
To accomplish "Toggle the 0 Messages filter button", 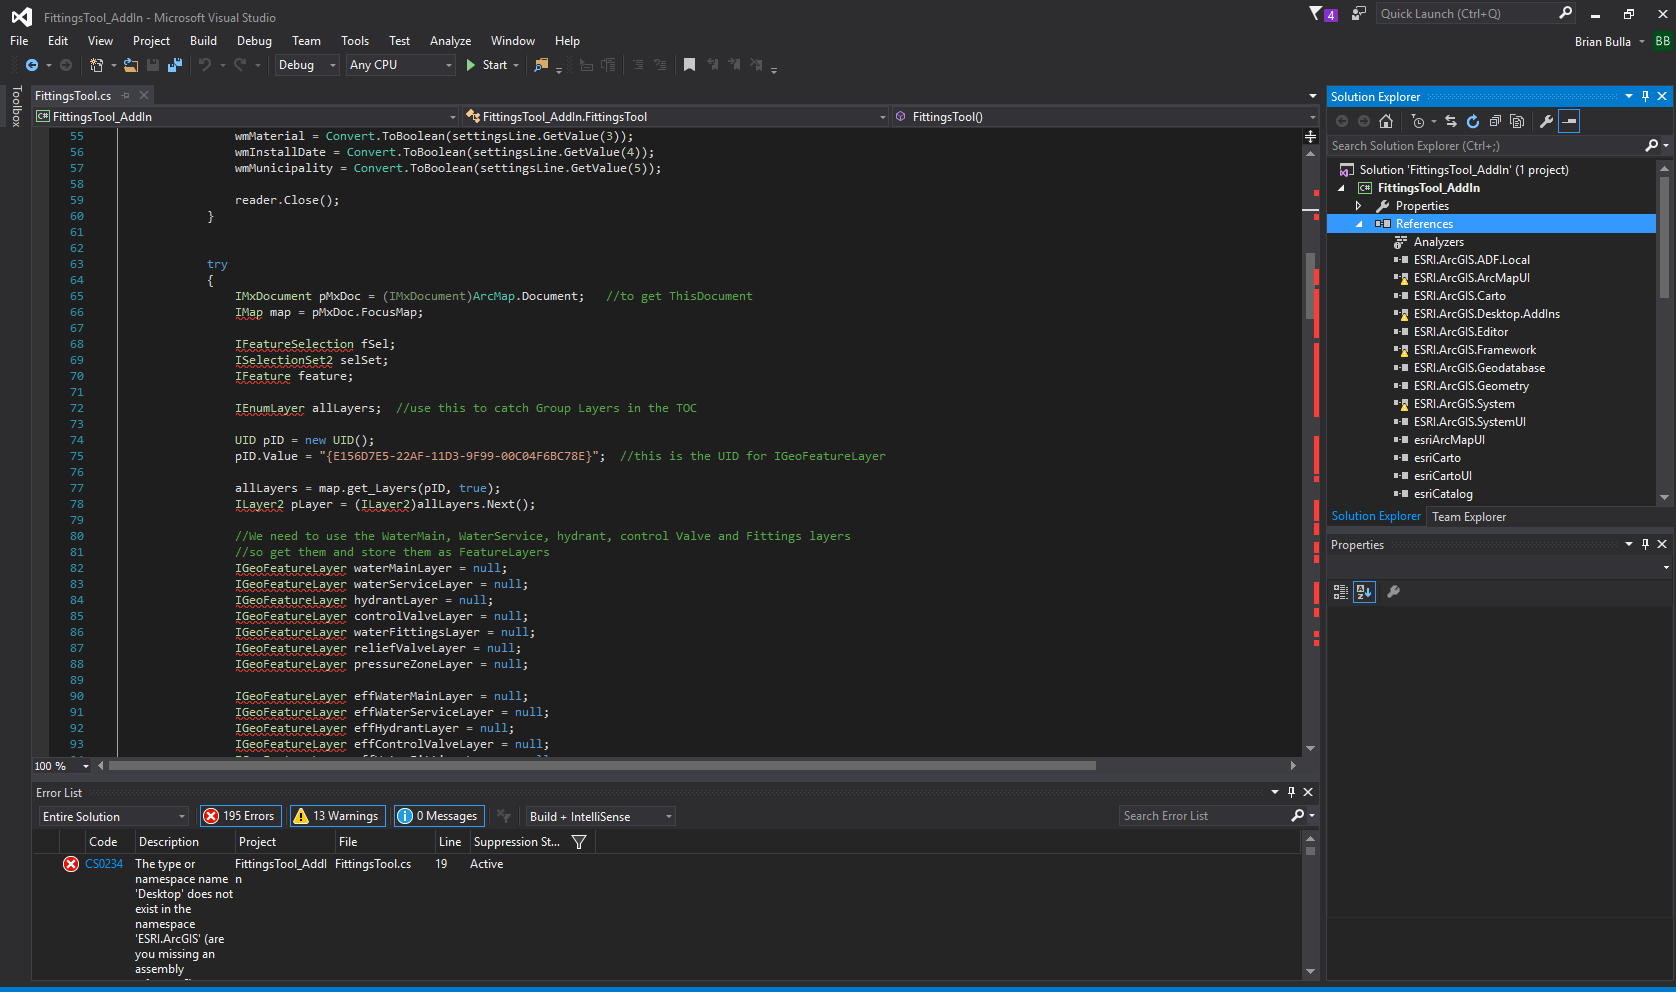I will pos(439,816).
